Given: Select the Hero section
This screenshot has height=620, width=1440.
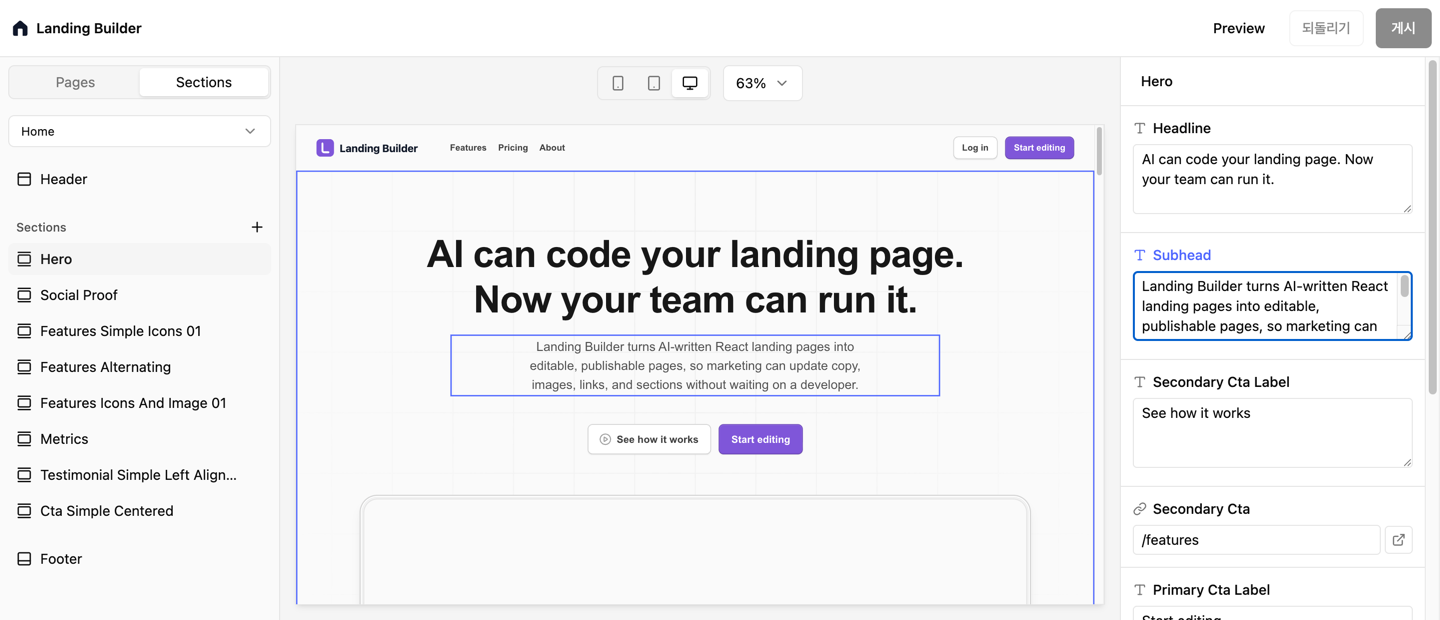Looking at the screenshot, I should (139, 259).
